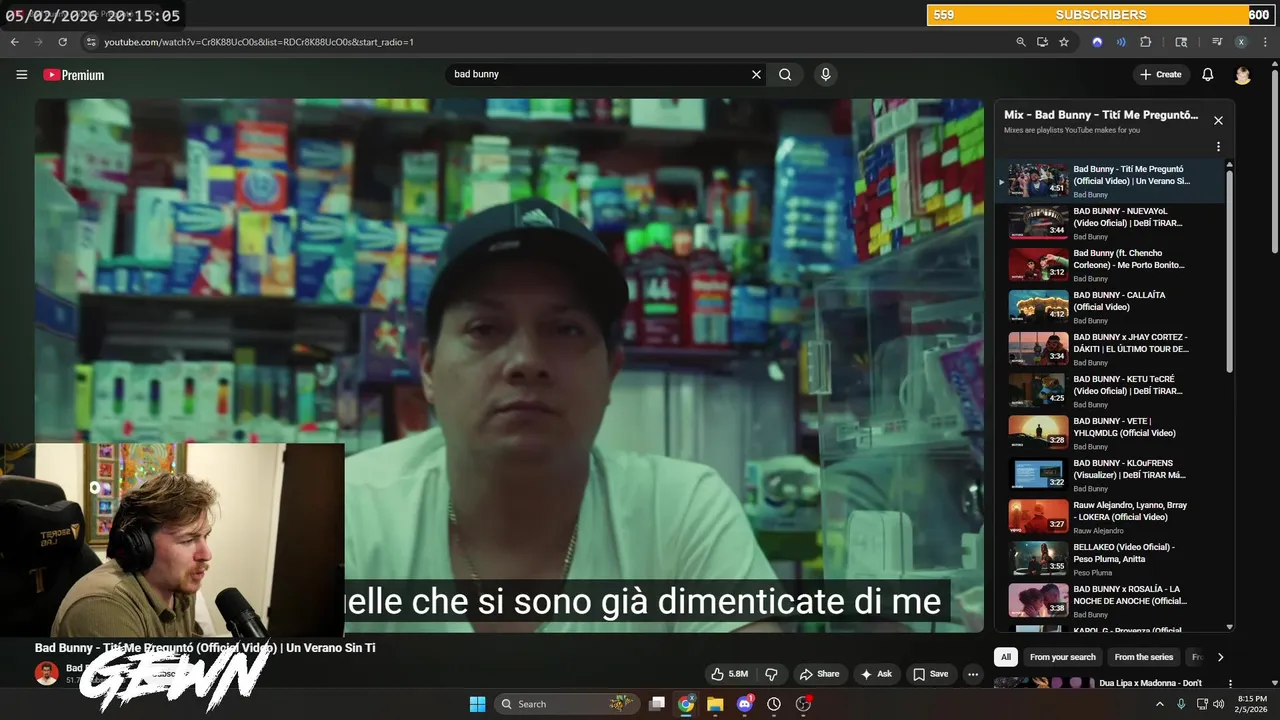Open the YouTube account avatar menu
The height and width of the screenshot is (720, 1280).
pyautogui.click(x=1242, y=75)
